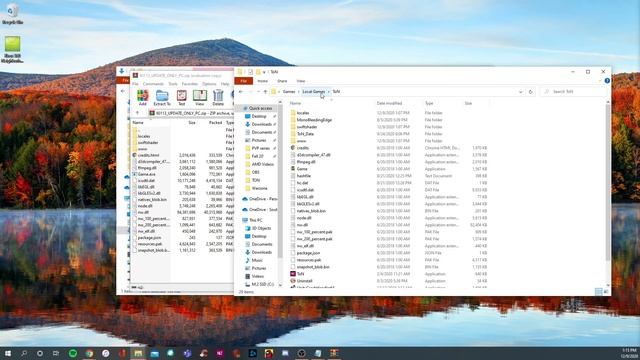Select Game.exe in the WinRAR archive list
The image size is (640, 360).
146,174
